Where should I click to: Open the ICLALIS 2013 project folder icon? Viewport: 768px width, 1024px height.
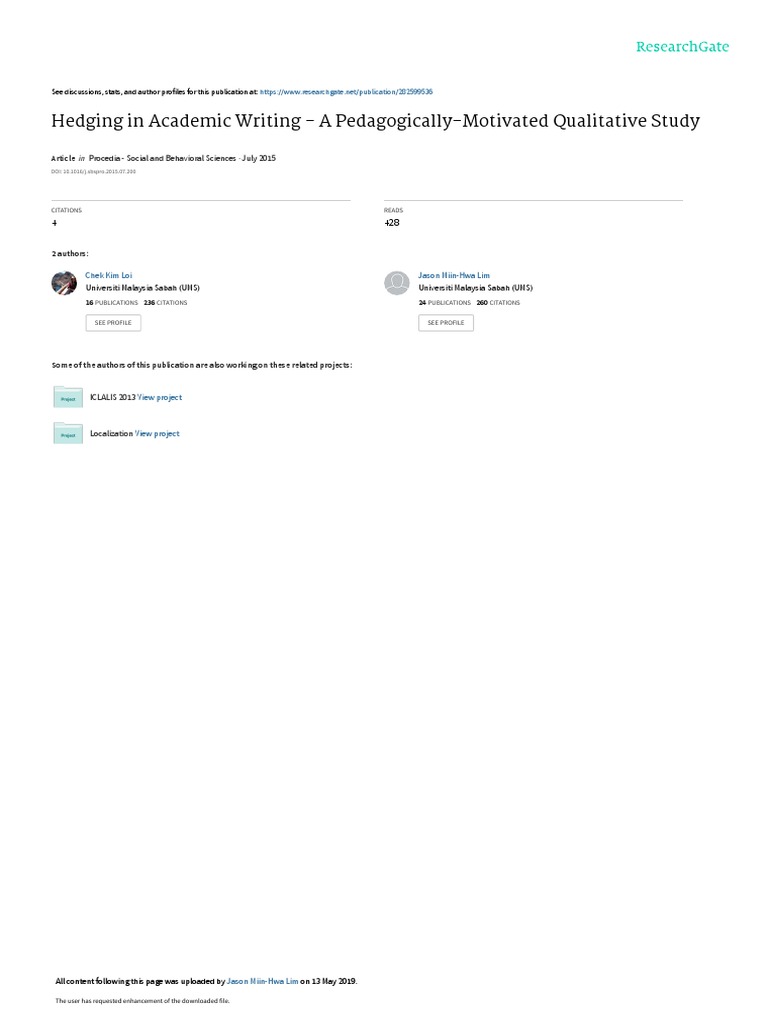[68, 396]
